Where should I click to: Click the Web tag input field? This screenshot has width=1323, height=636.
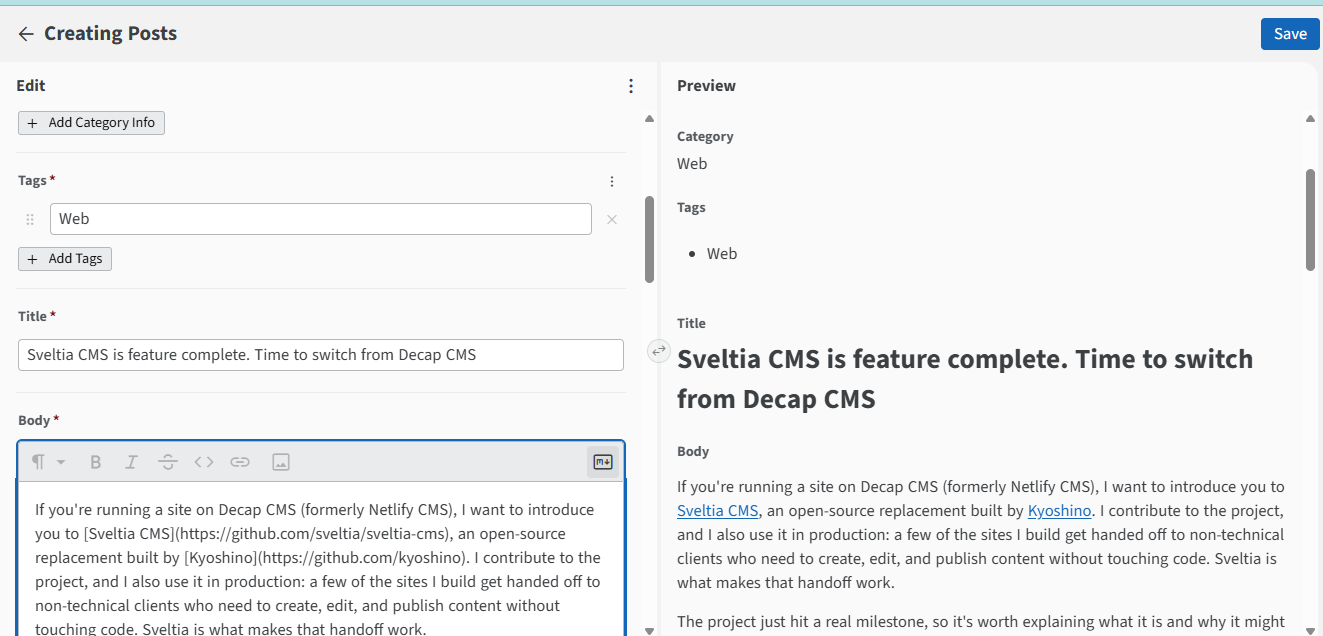pos(321,219)
